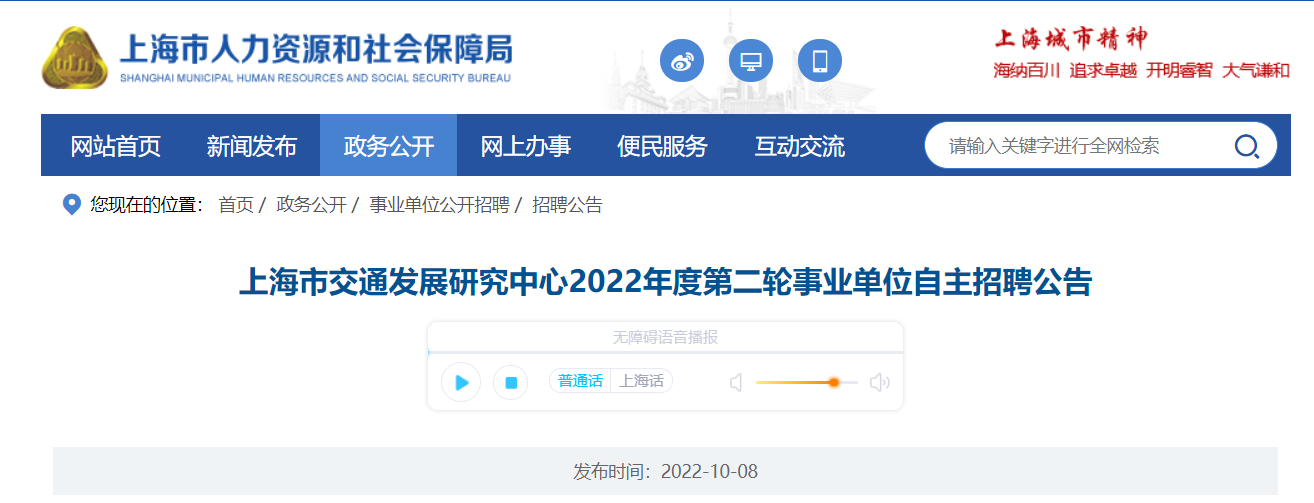Image resolution: width=1314 pixels, height=503 pixels.
Task: Open the mobile phone version icon
Action: (x=820, y=62)
